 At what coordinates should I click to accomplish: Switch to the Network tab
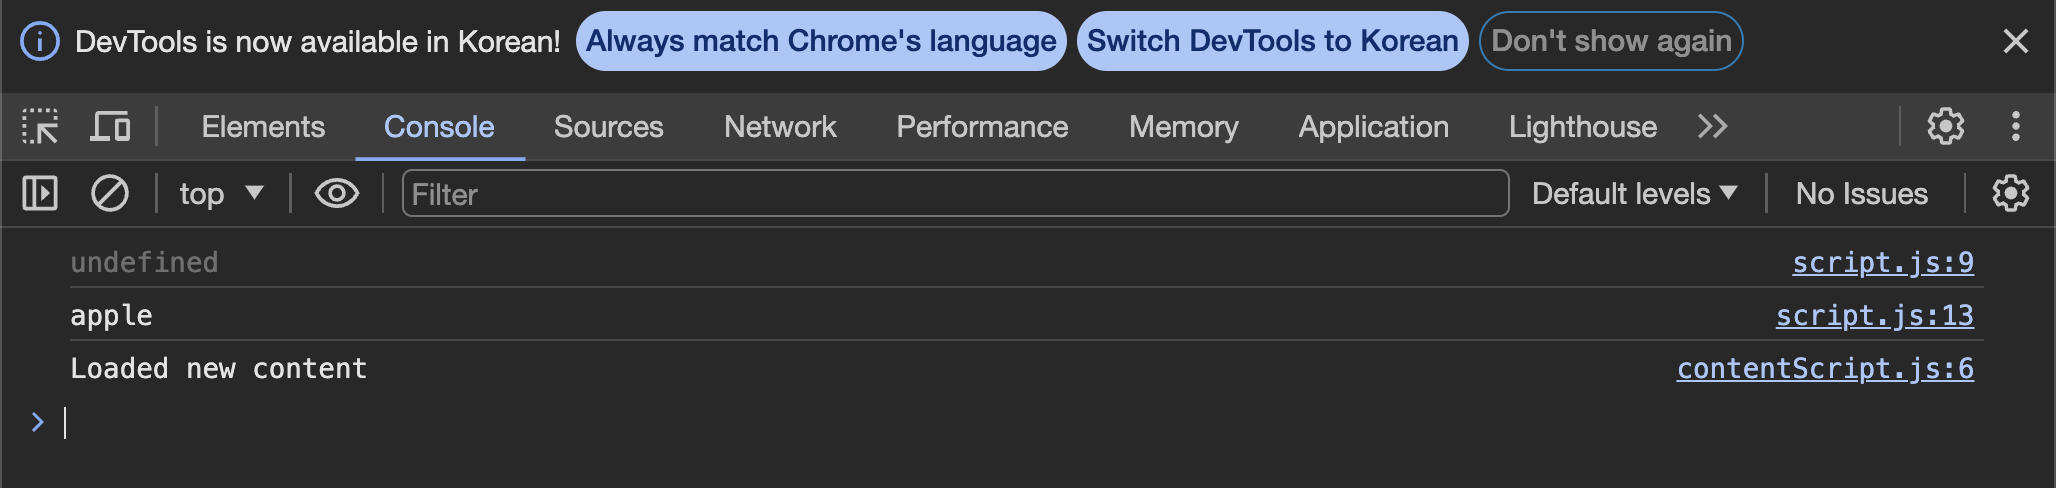click(x=780, y=127)
